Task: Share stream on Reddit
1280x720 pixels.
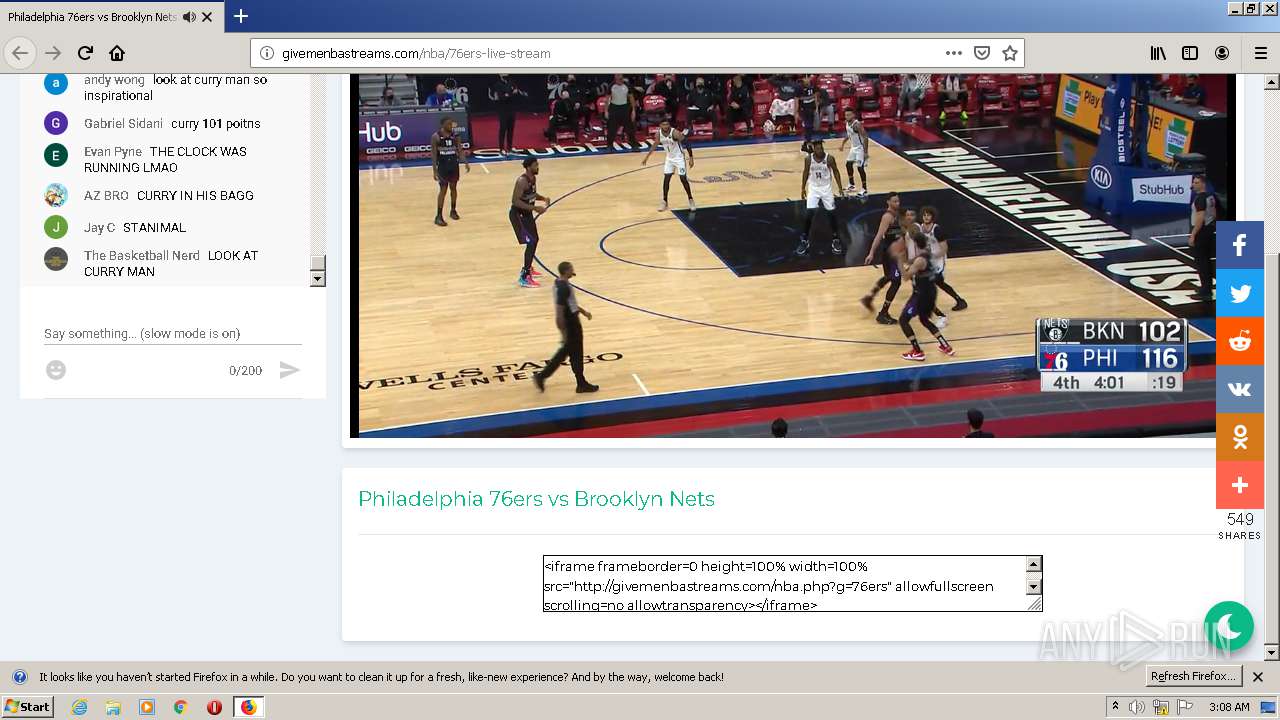Action: [1240, 341]
